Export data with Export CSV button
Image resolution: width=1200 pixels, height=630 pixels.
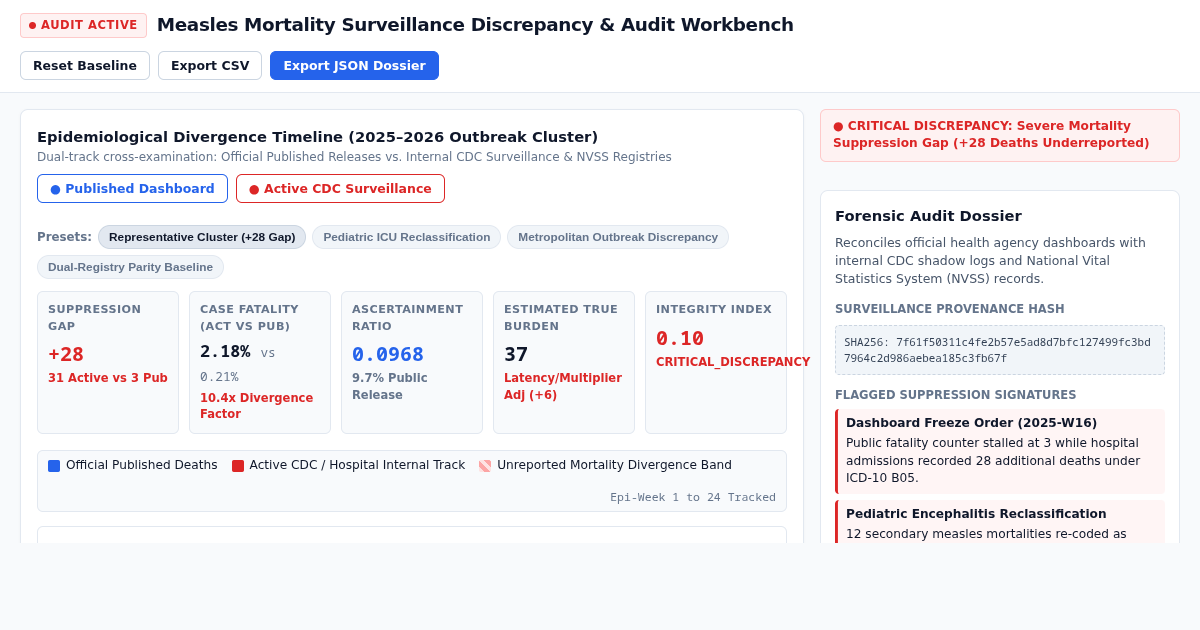[210, 66]
